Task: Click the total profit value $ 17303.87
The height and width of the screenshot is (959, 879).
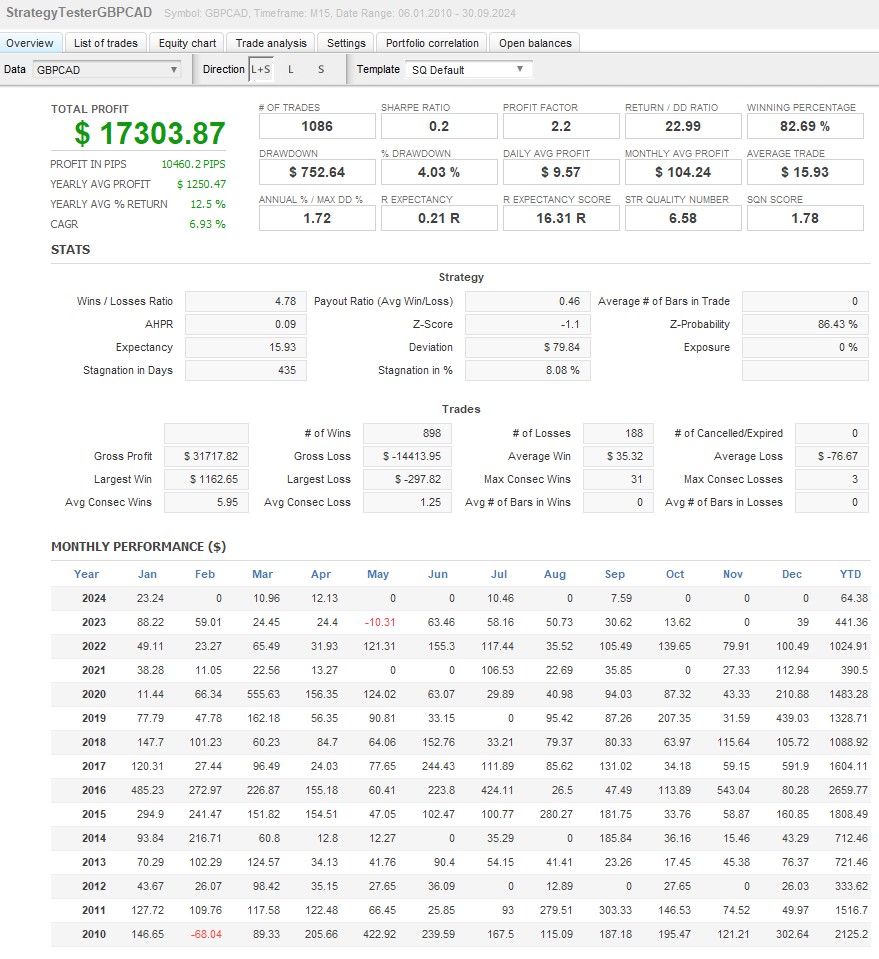Action: [150, 133]
